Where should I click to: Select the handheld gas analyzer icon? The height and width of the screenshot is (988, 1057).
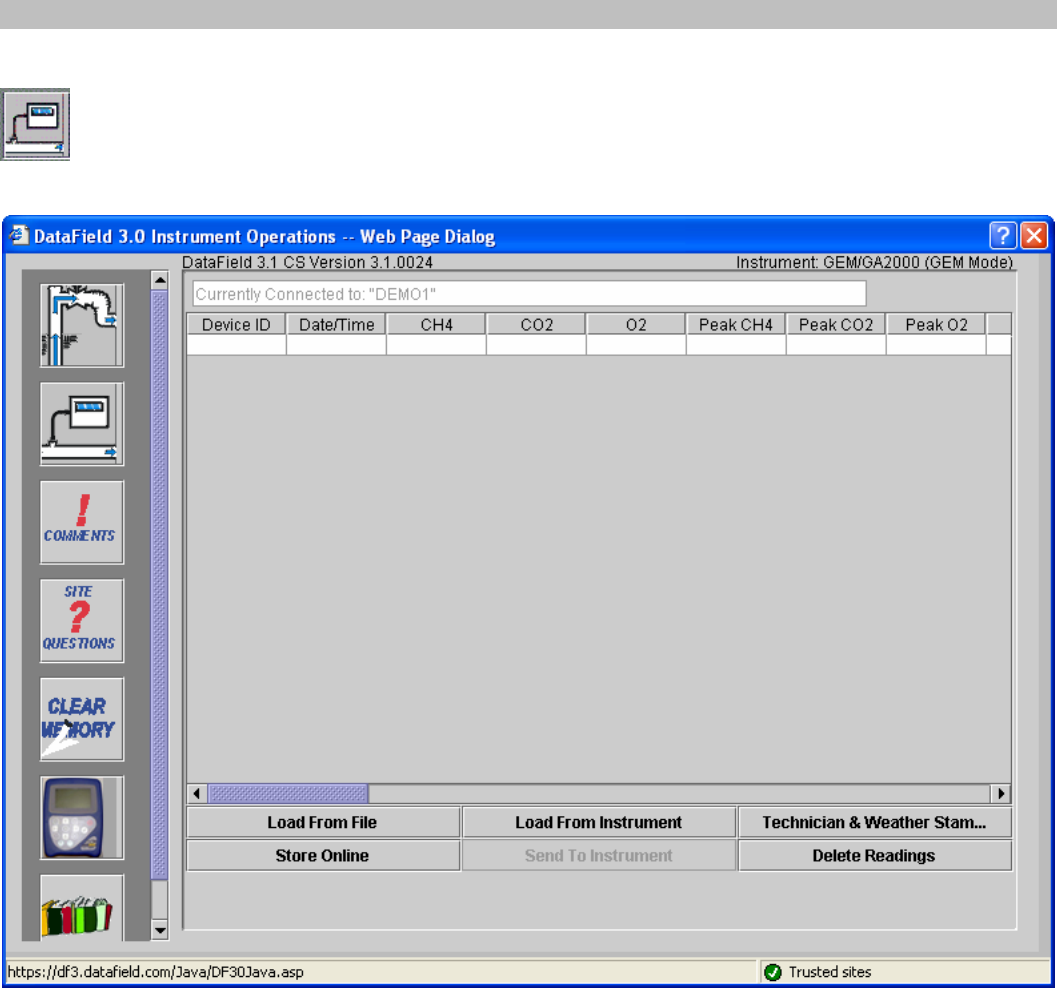[x=82, y=817]
